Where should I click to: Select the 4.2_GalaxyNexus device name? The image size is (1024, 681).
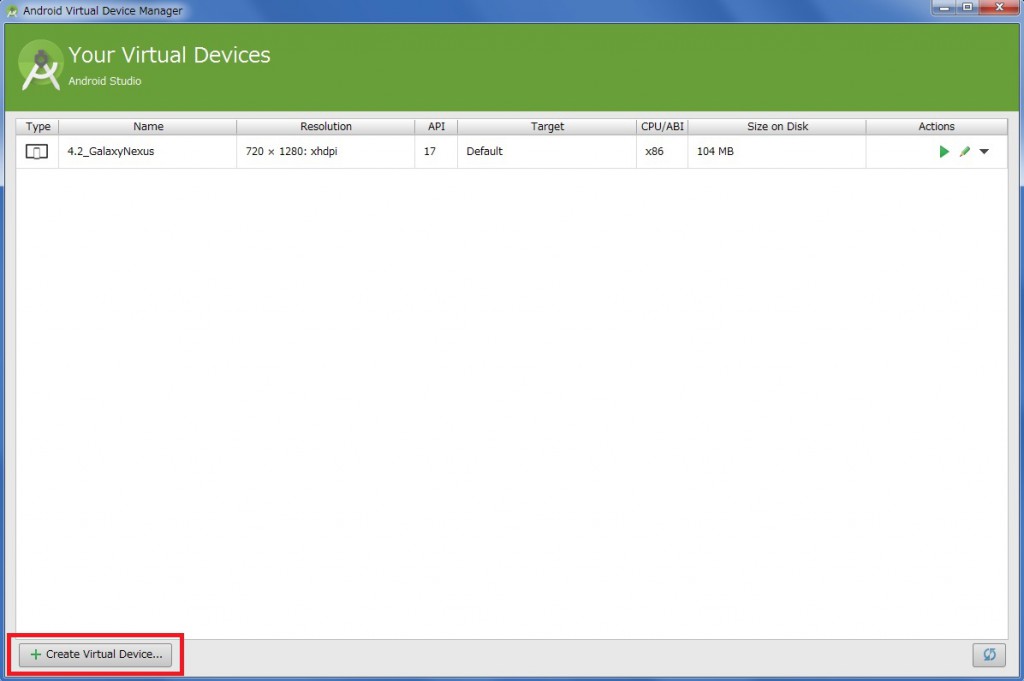point(111,152)
